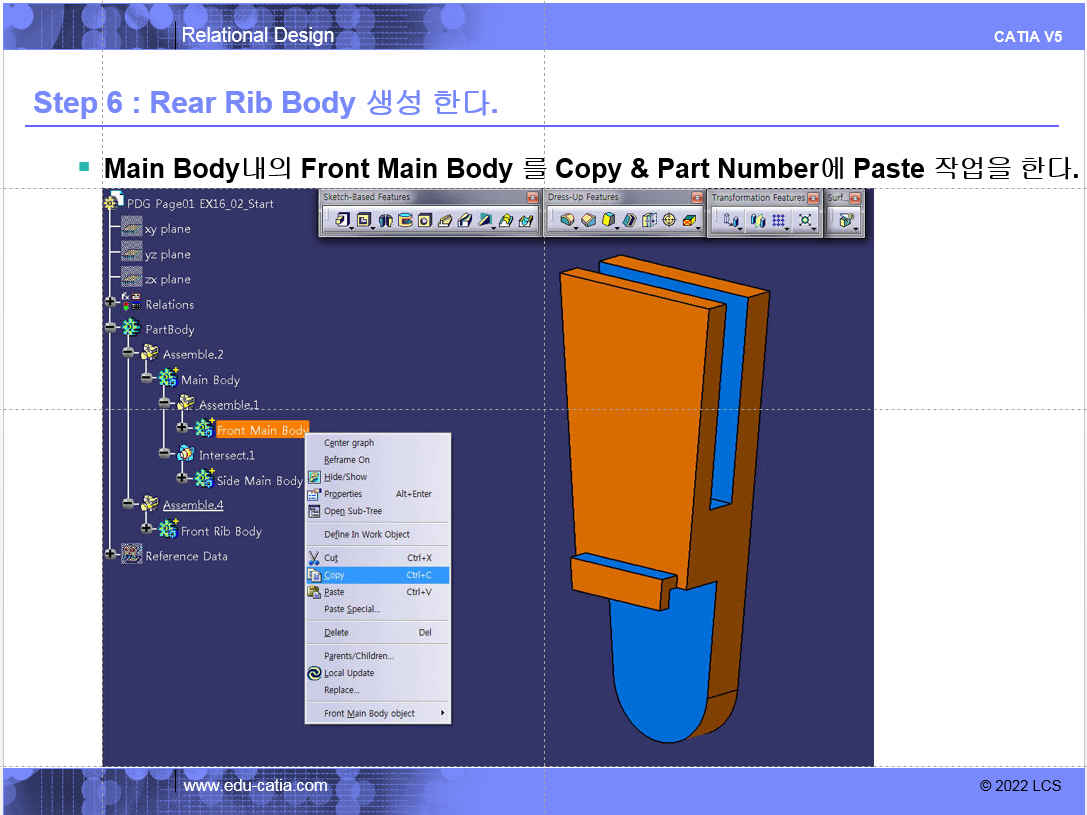Viewport: 1087px width, 815px height.
Task: Click the Pocket tool icon
Action: (364, 220)
